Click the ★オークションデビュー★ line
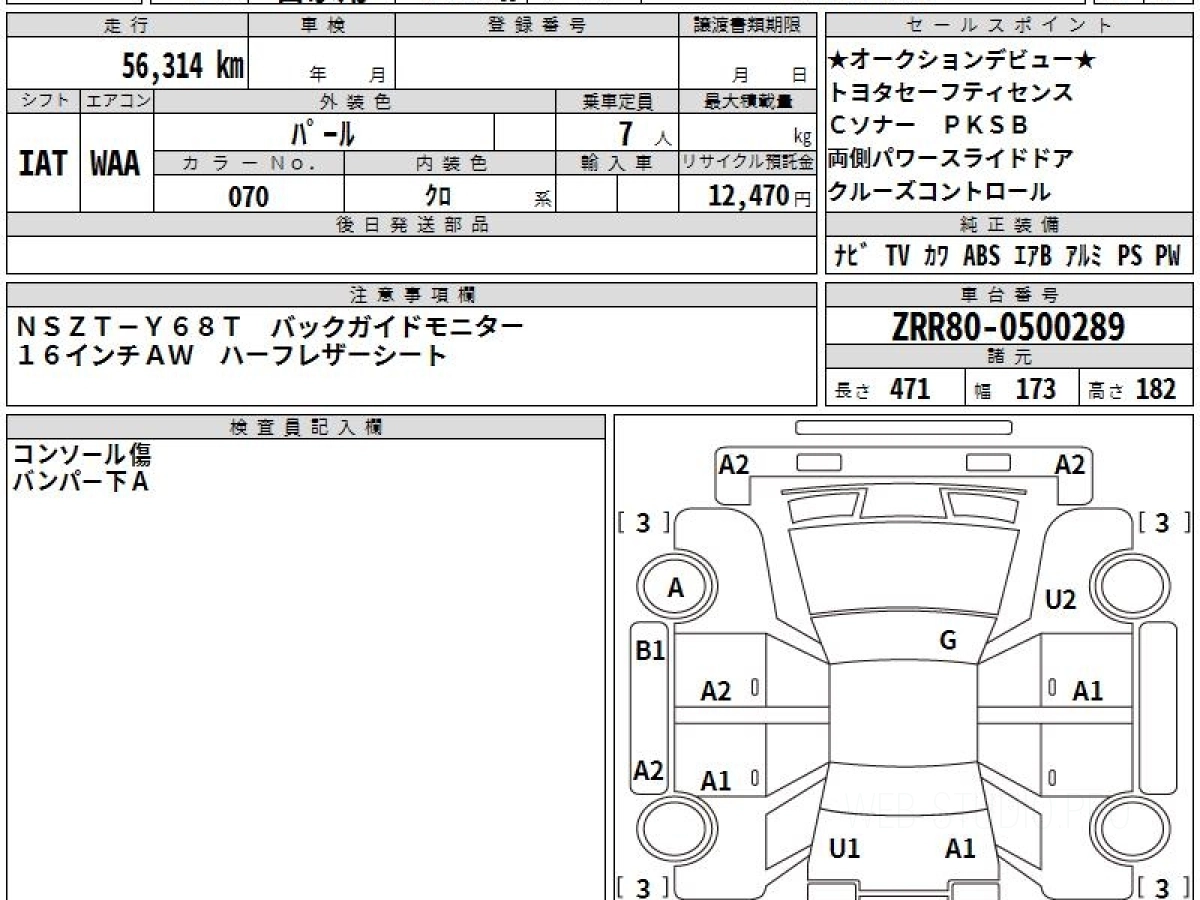1200x900 pixels. click(963, 61)
